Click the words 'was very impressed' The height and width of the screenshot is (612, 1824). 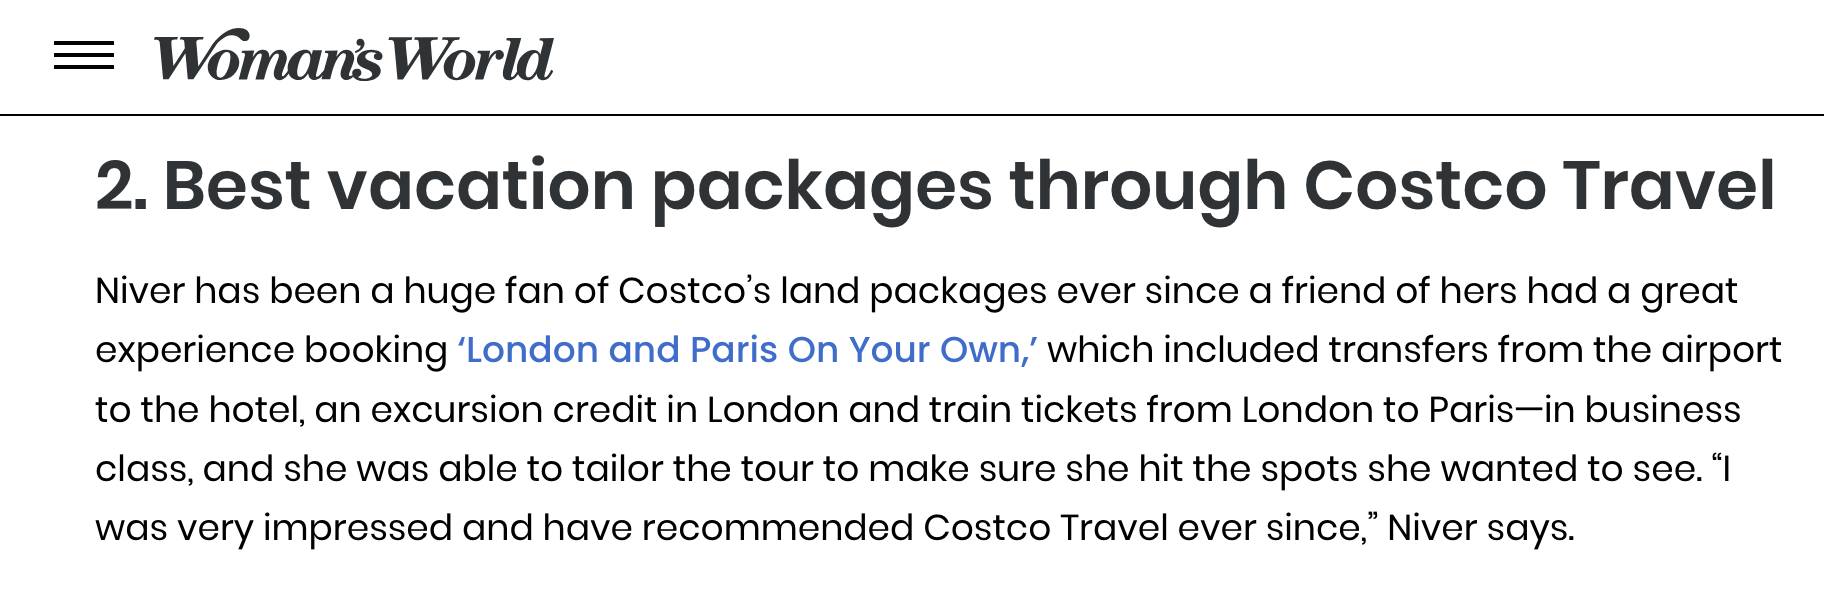click(273, 528)
